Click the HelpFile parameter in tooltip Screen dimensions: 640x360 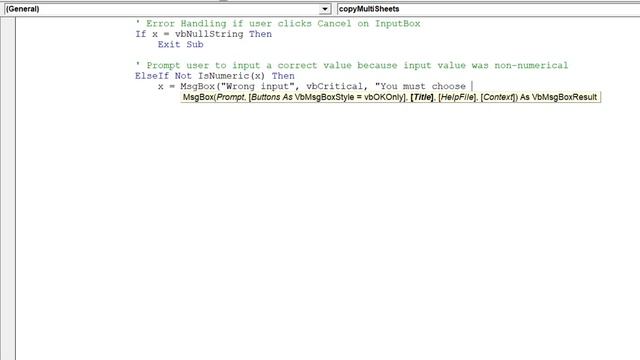(457, 97)
